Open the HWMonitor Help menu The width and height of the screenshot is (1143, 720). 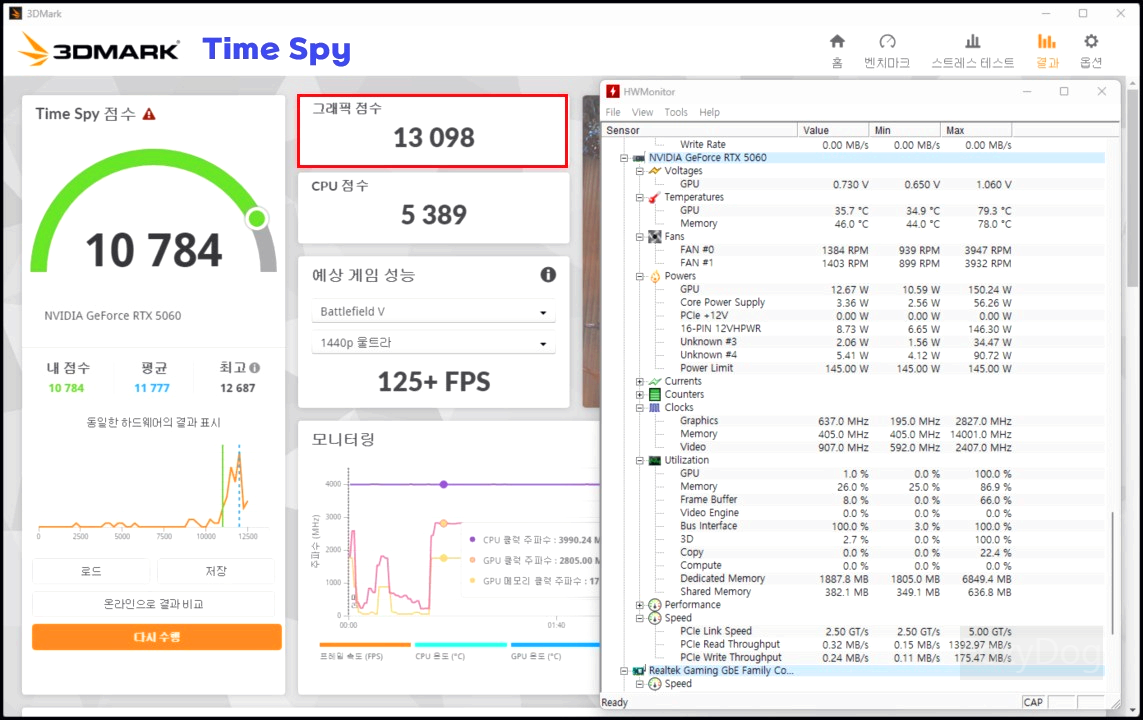tap(709, 112)
